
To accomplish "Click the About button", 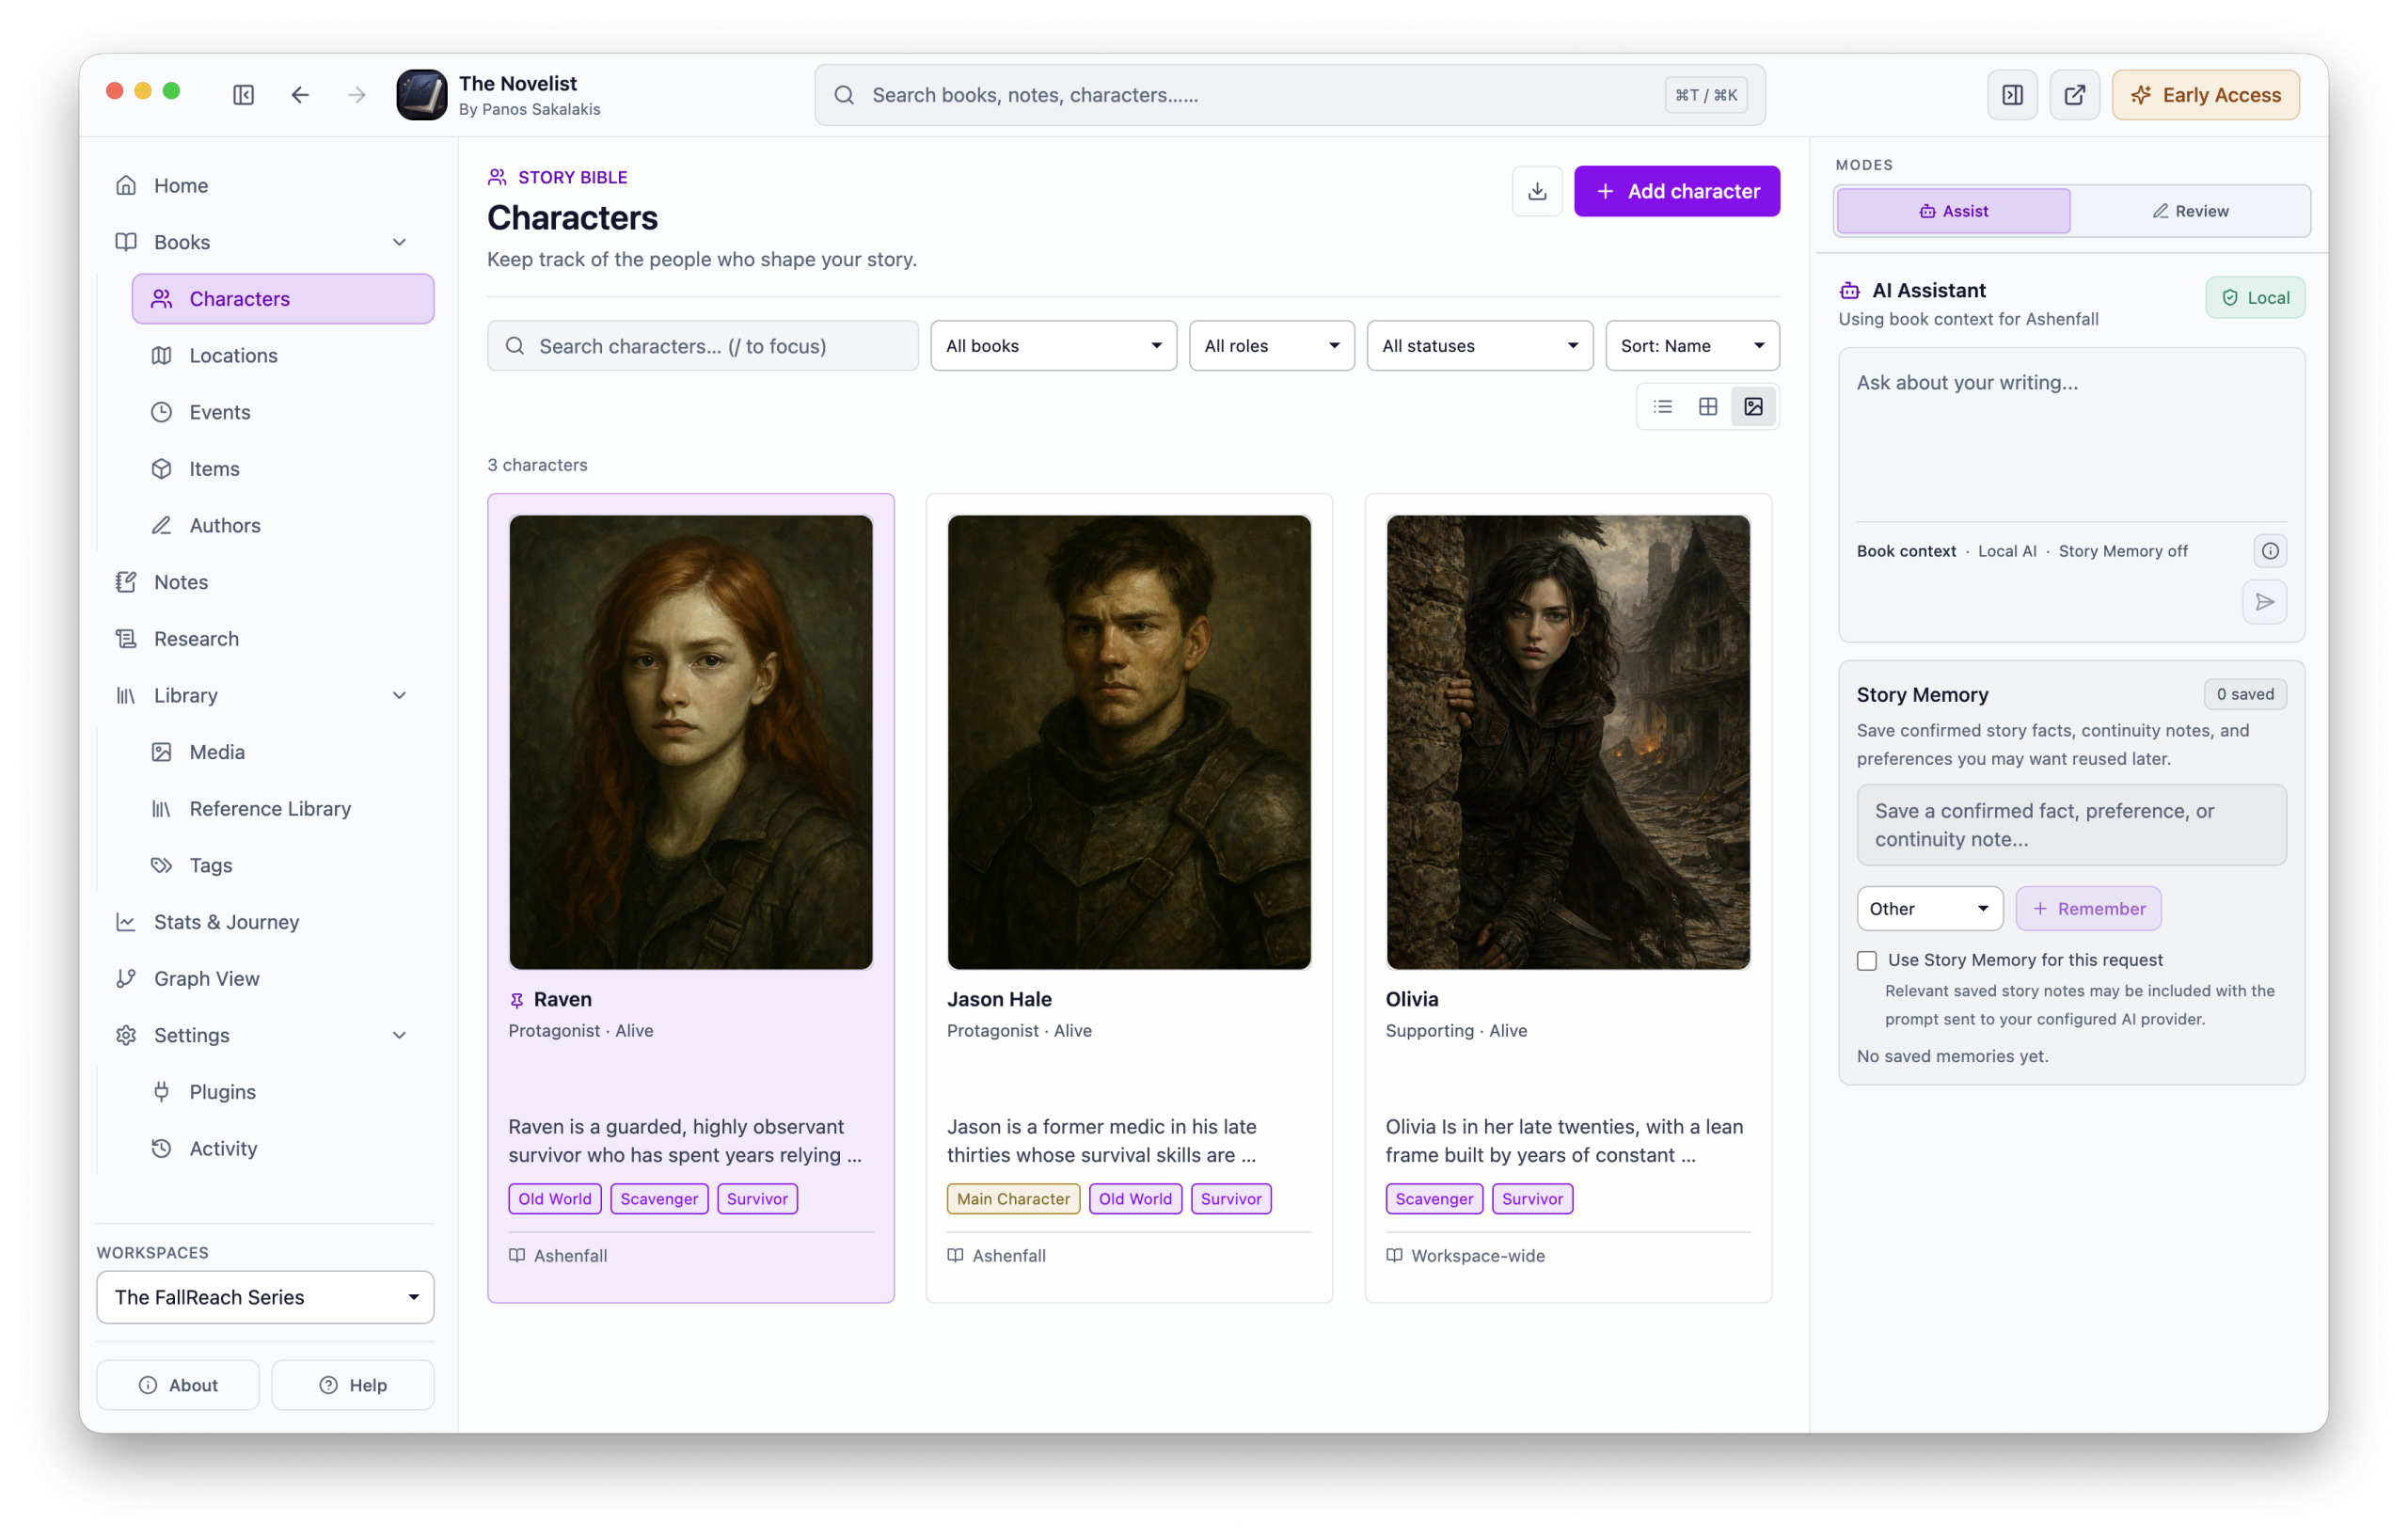I will [x=178, y=1386].
